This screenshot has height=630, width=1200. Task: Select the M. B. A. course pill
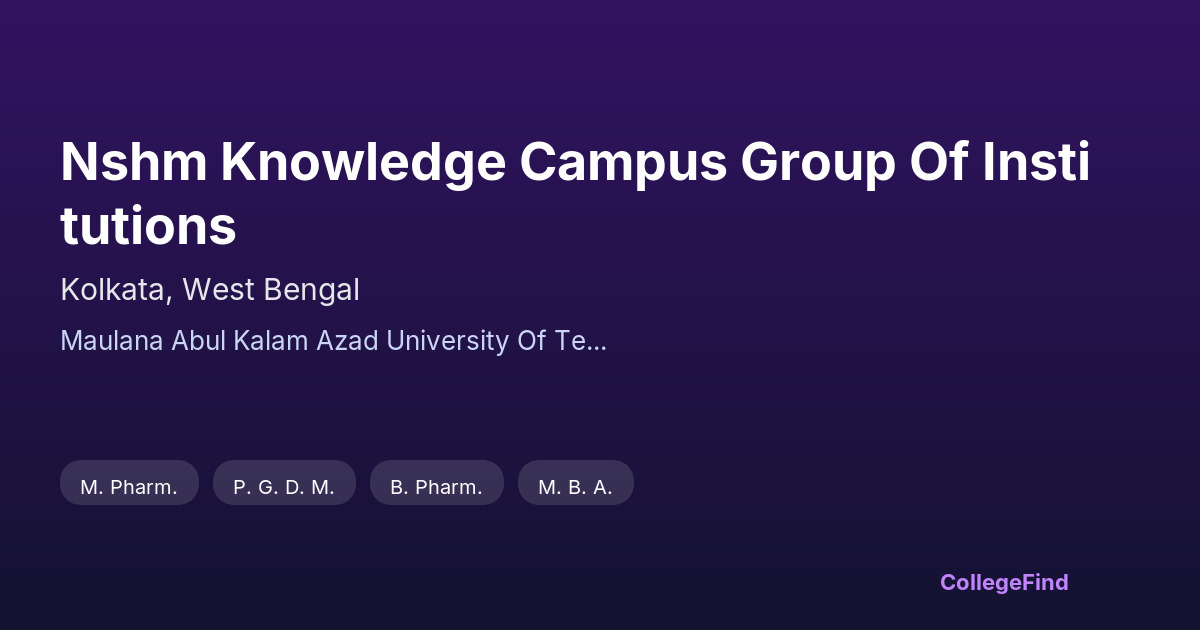click(x=575, y=487)
